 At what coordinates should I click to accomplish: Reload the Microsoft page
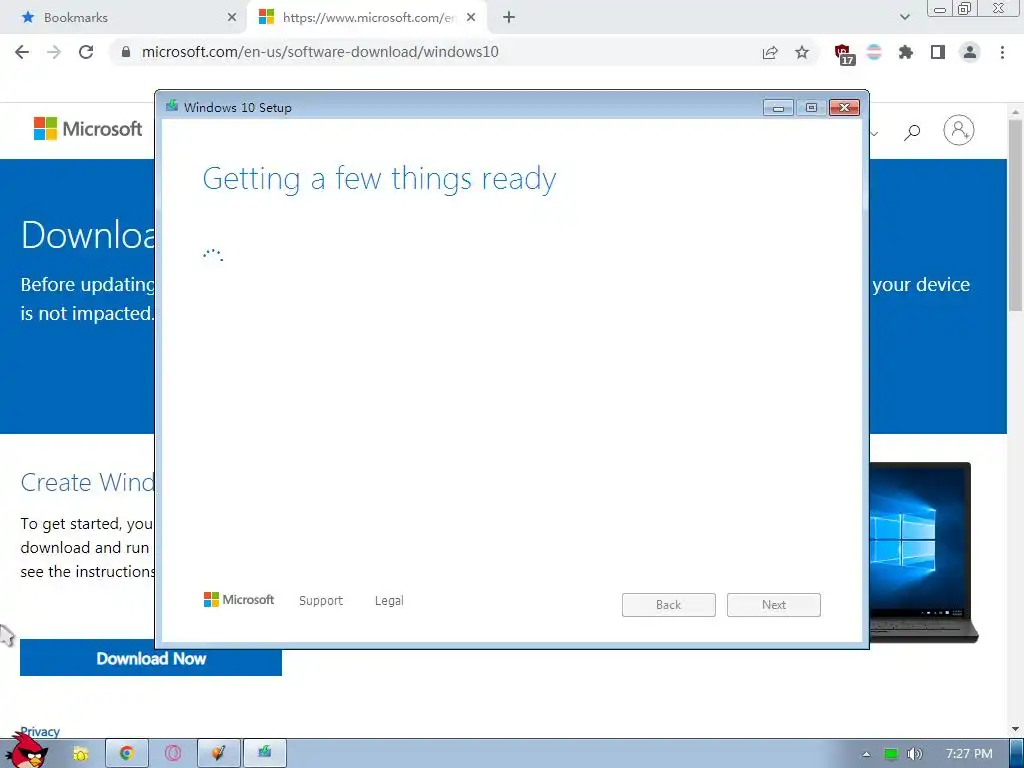click(86, 52)
